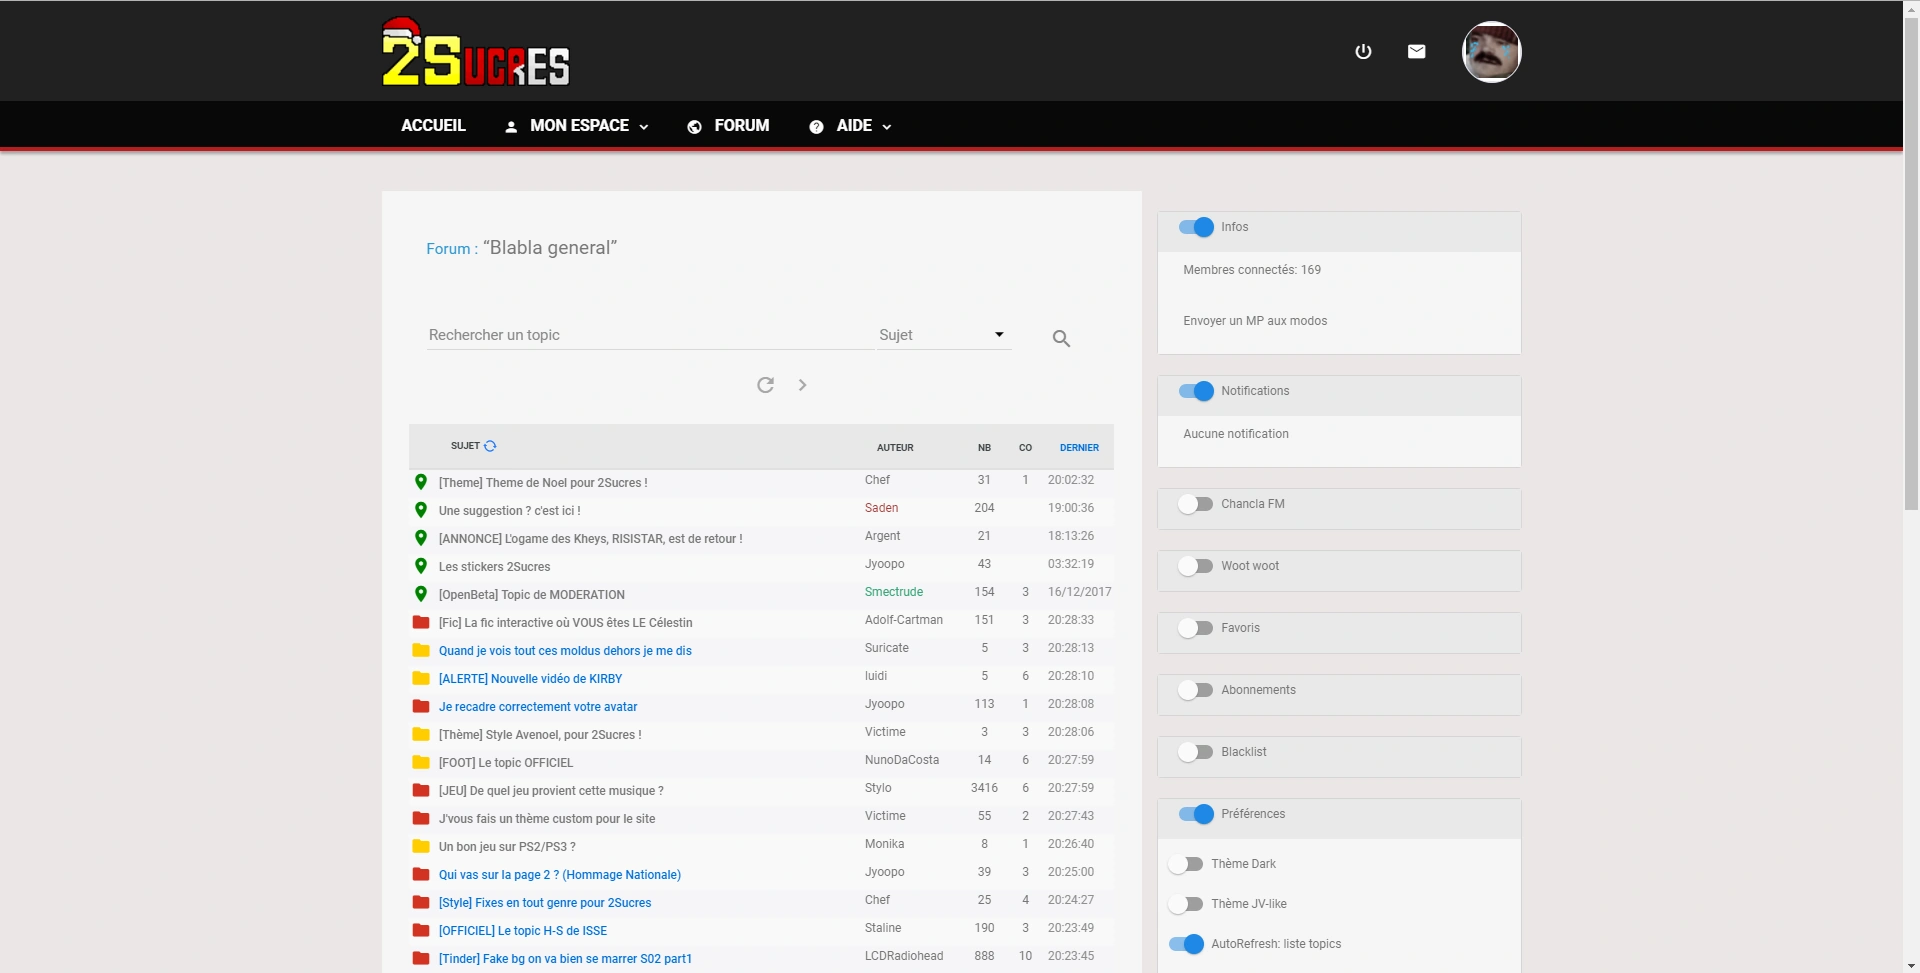Enable the Chancla FM toggle
This screenshot has height=973, width=1920.
coord(1195,504)
